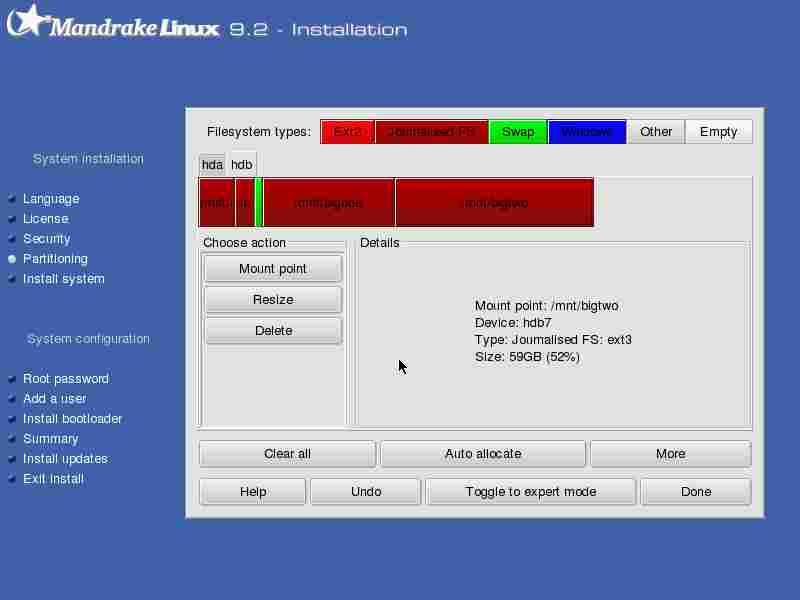
Task: Click the Root password step bullet
Action: (12, 379)
